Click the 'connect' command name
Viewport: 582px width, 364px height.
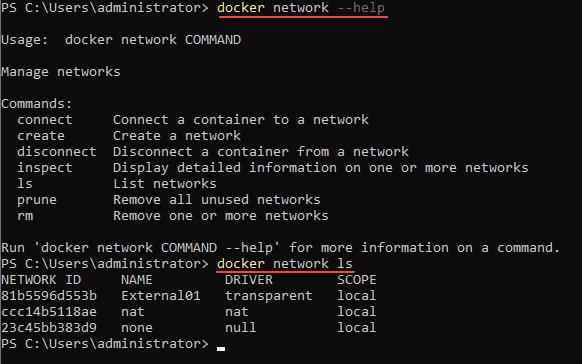coord(45,120)
